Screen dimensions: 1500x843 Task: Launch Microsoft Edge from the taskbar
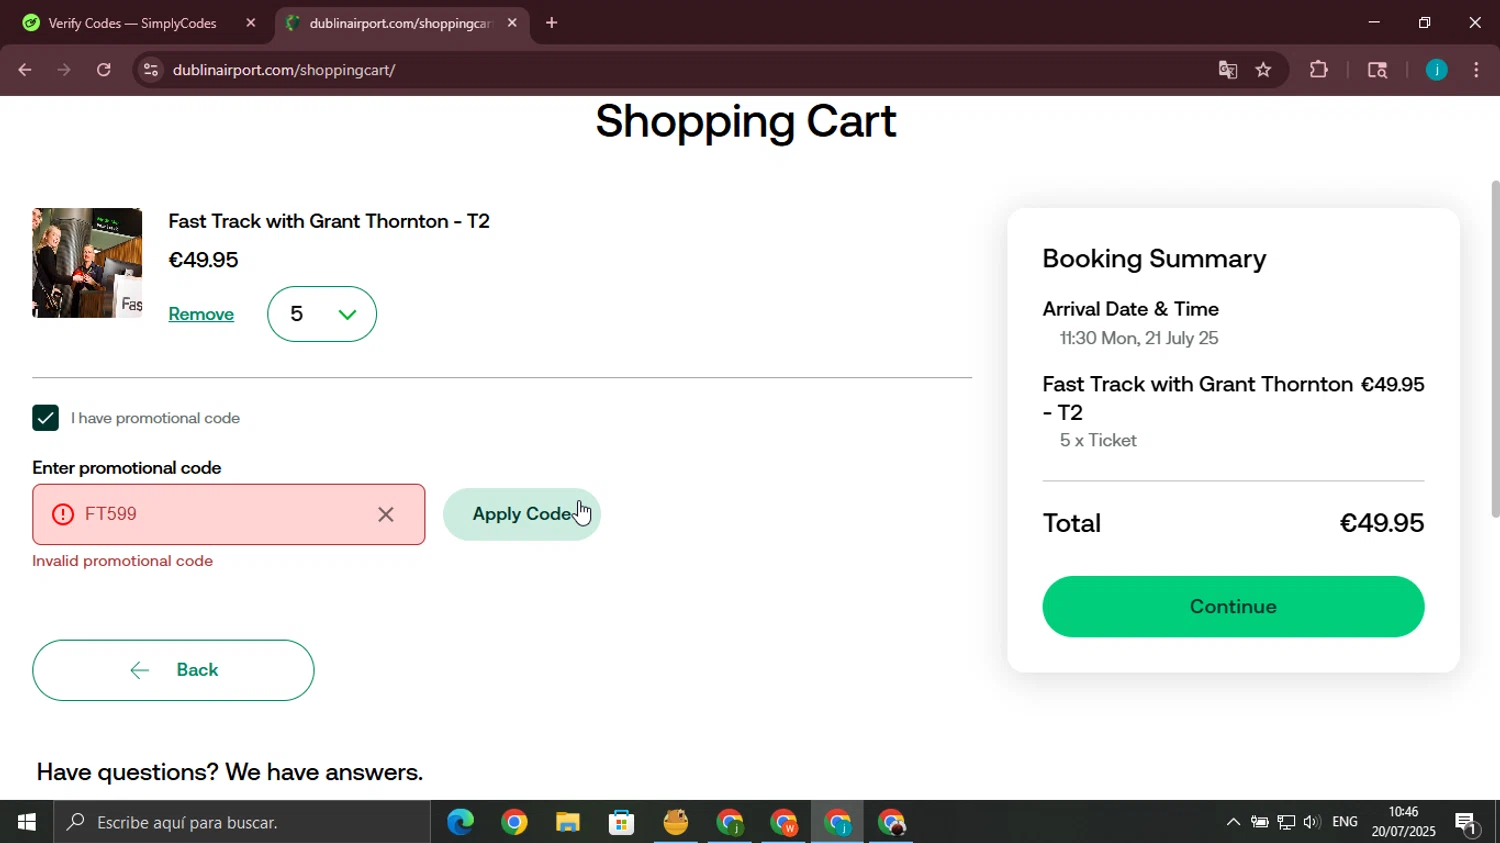pyautogui.click(x=460, y=822)
